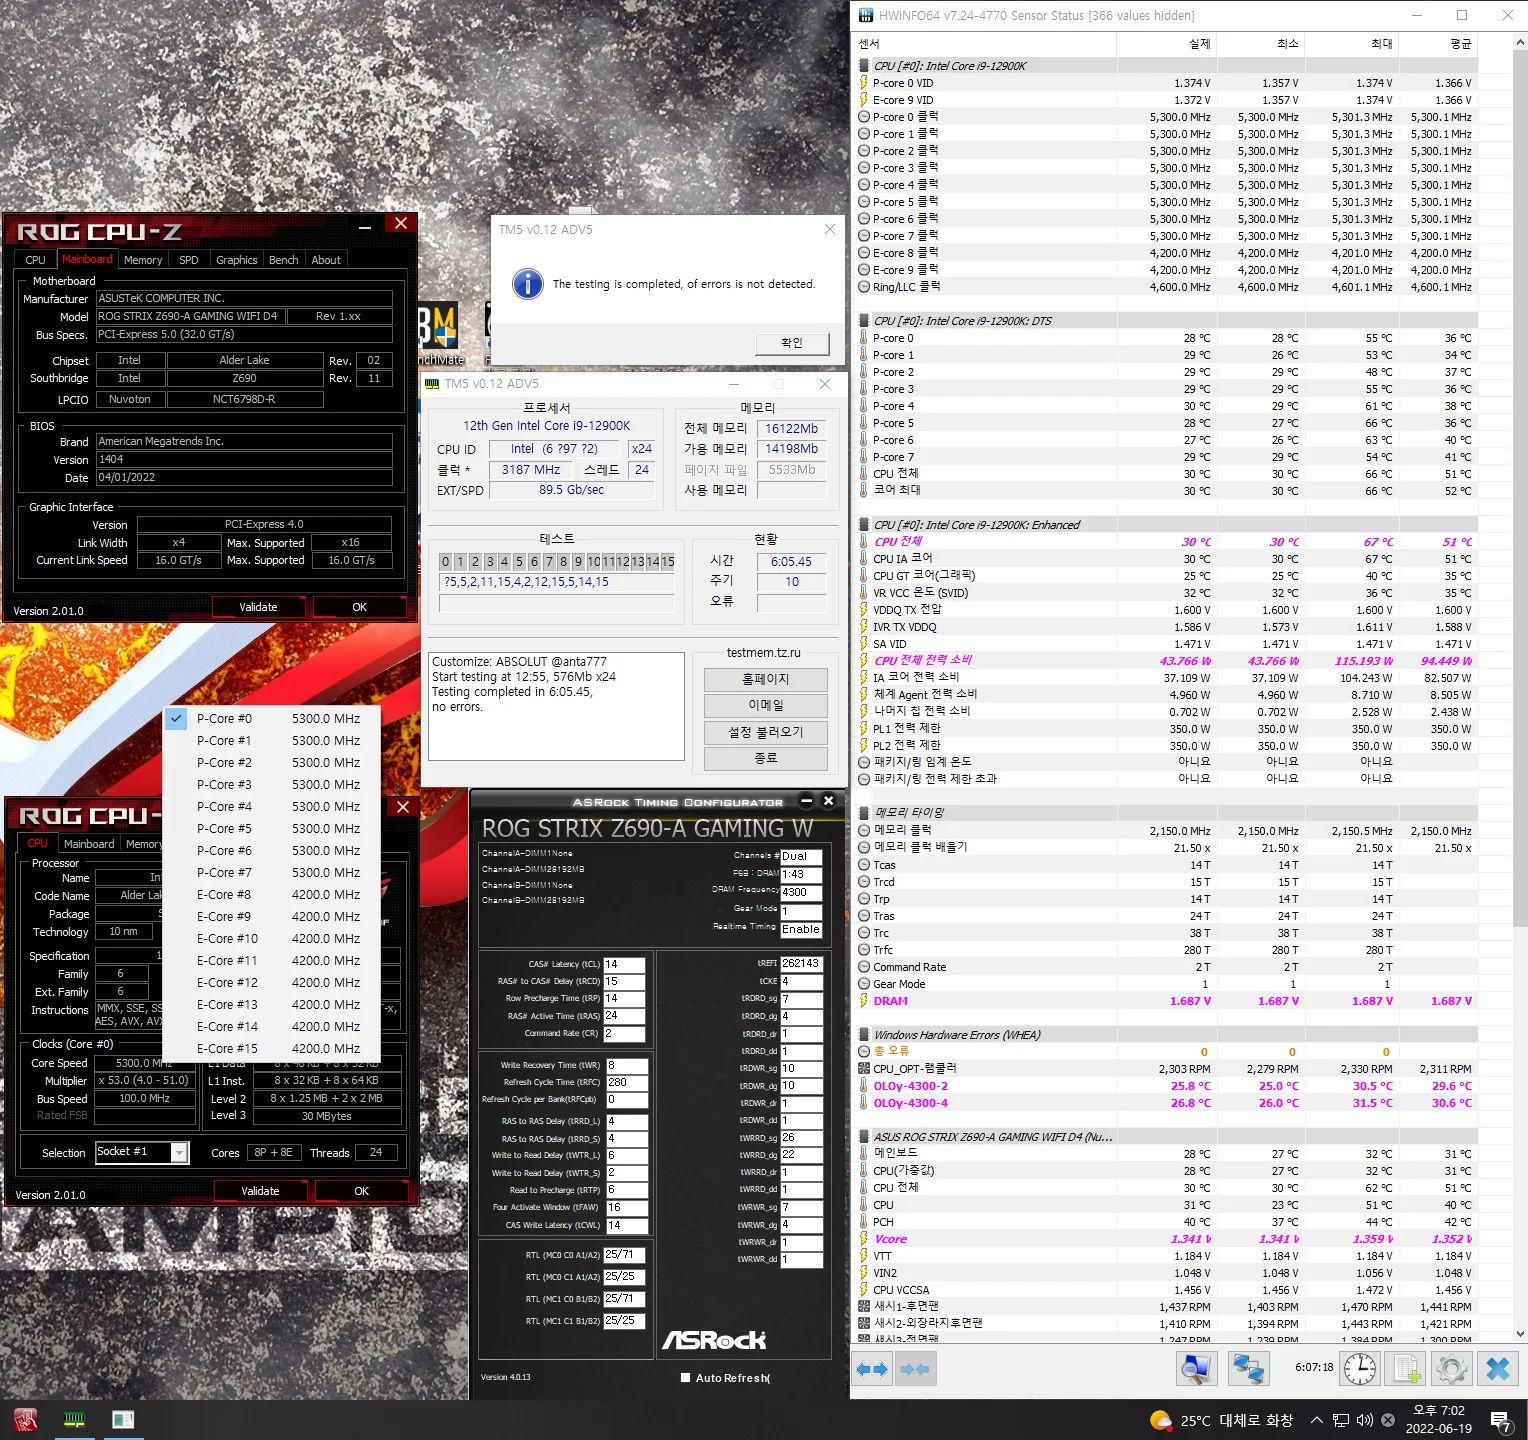Click HWiNFO clock reset timer icon
This screenshot has height=1440, width=1528.
tap(1360, 1368)
